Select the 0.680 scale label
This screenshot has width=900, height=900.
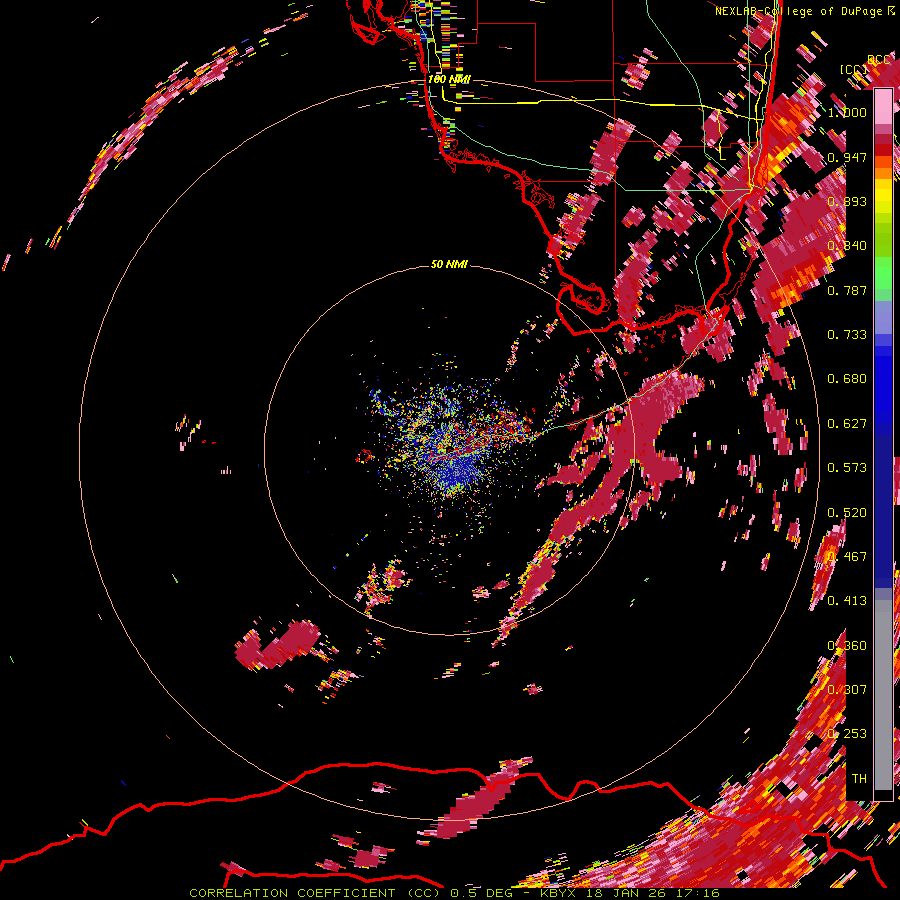847,379
